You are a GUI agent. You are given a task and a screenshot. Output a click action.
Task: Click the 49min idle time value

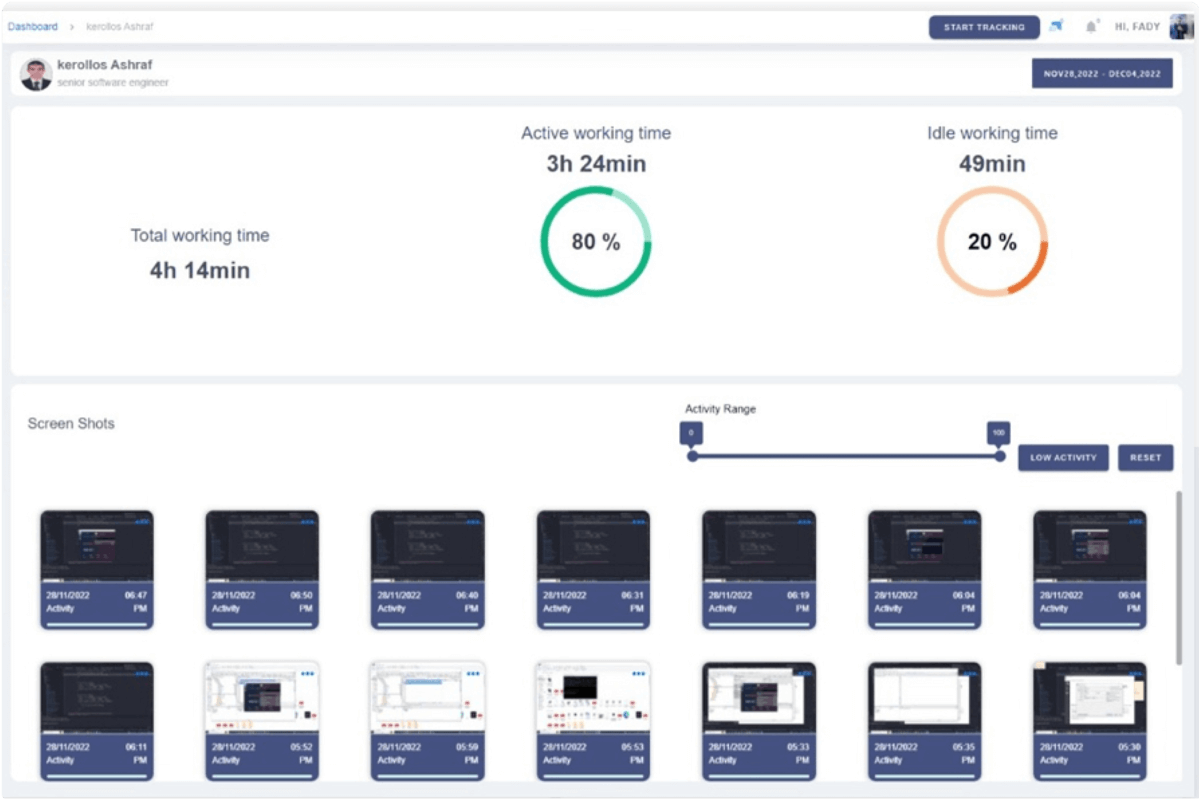[x=992, y=164]
